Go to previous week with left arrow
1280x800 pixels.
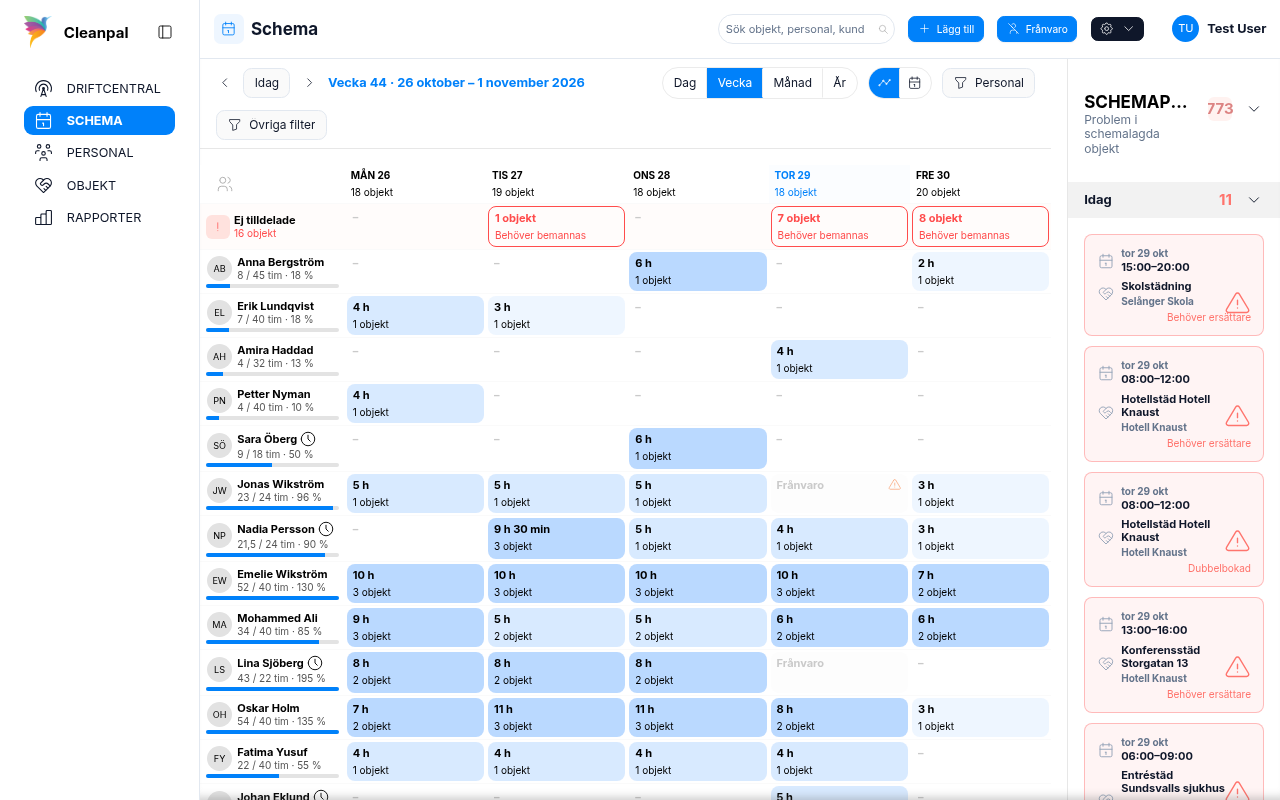(x=225, y=83)
